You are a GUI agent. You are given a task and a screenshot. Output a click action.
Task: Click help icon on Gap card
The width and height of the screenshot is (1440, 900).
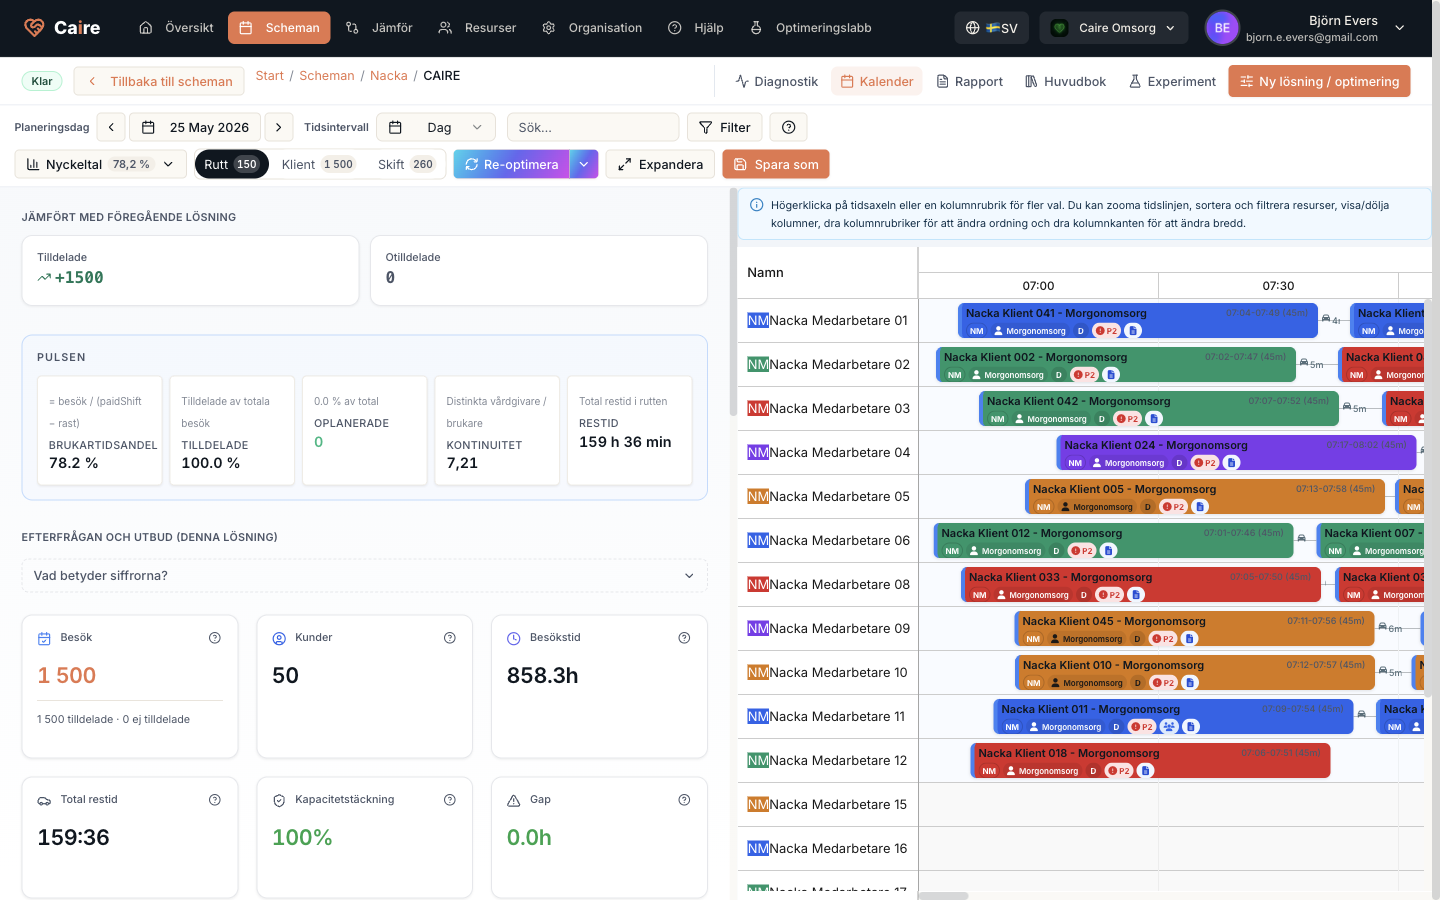684,800
